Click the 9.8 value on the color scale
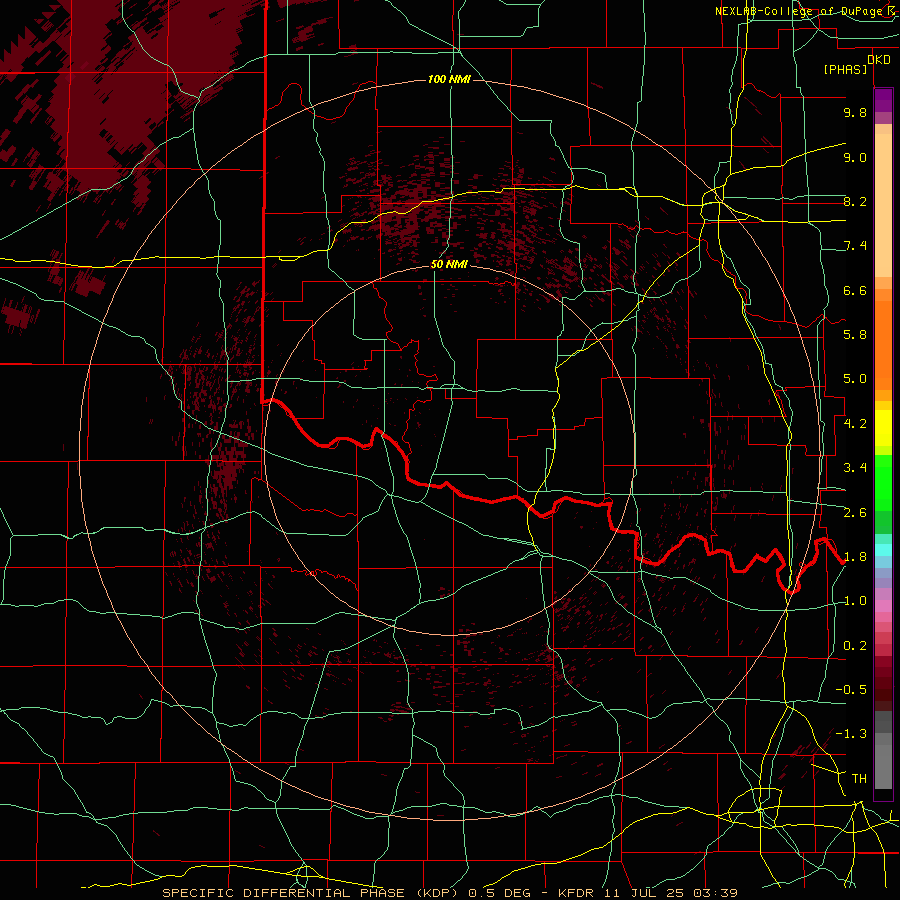900x900 pixels. pyautogui.click(x=855, y=112)
